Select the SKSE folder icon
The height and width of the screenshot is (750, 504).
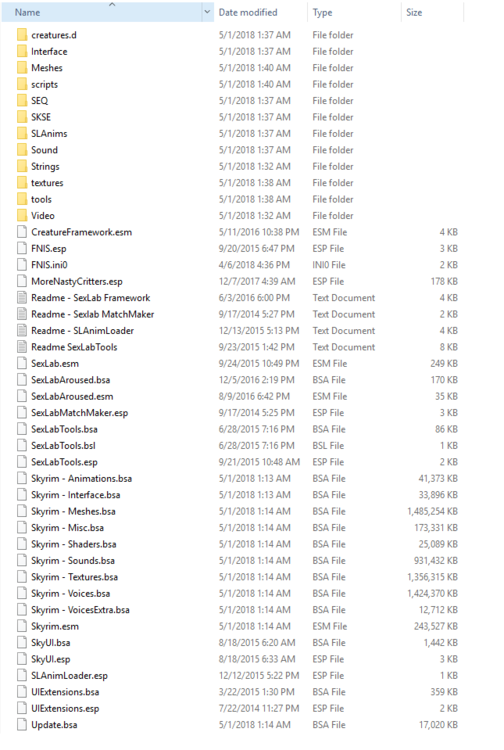pyautogui.click(x=22, y=117)
